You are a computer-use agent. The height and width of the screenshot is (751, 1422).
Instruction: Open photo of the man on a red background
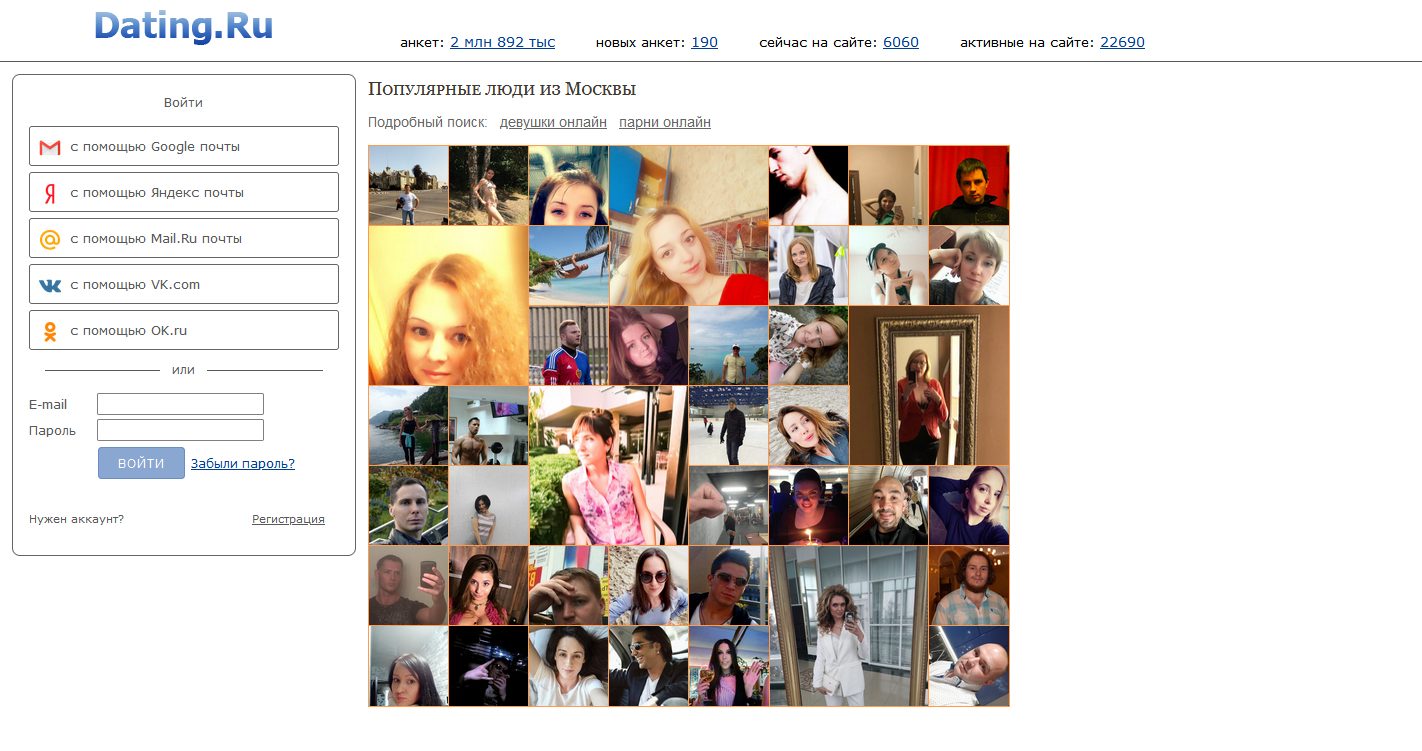click(x=969, y=185)
